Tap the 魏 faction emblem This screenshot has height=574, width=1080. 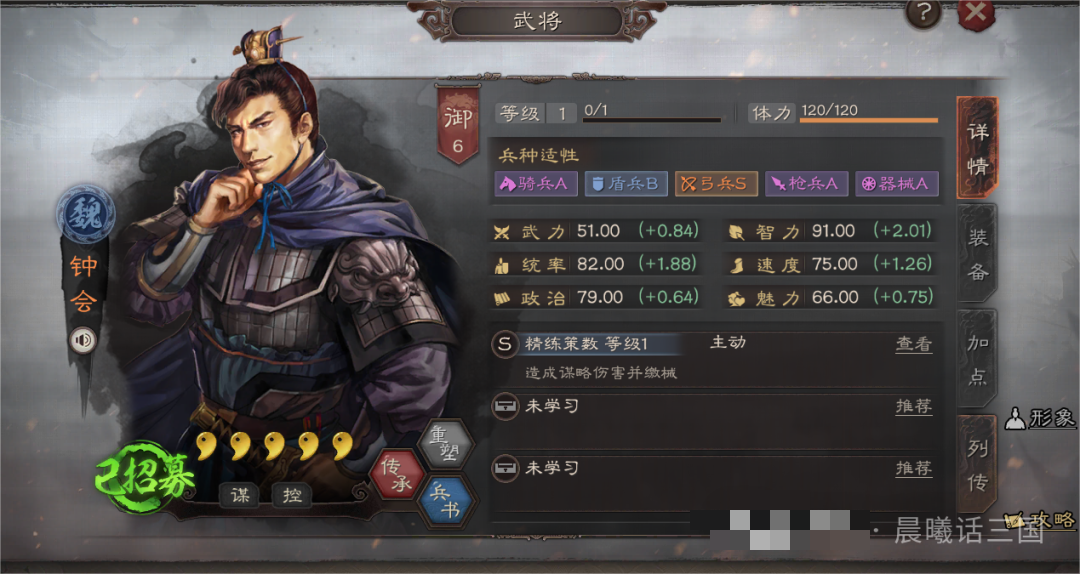click(x=85, y=214)
